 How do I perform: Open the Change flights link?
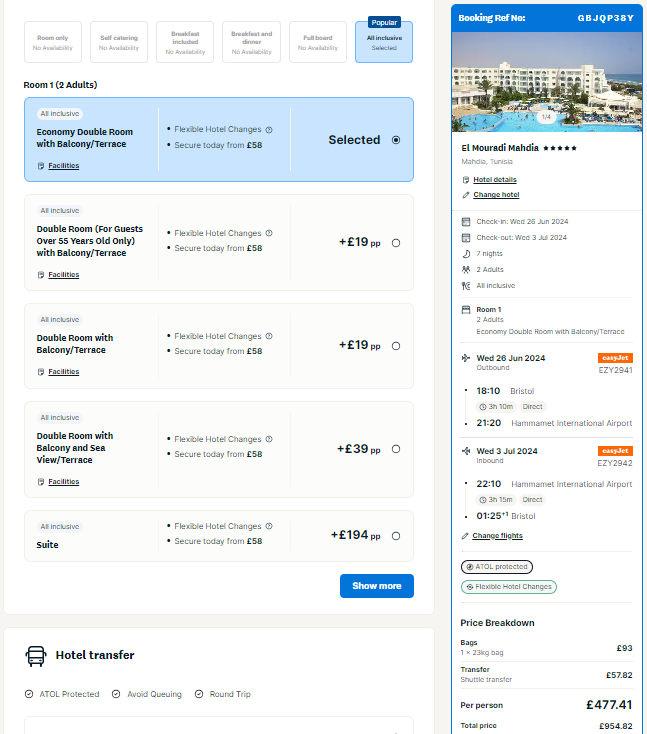point(497,536)
